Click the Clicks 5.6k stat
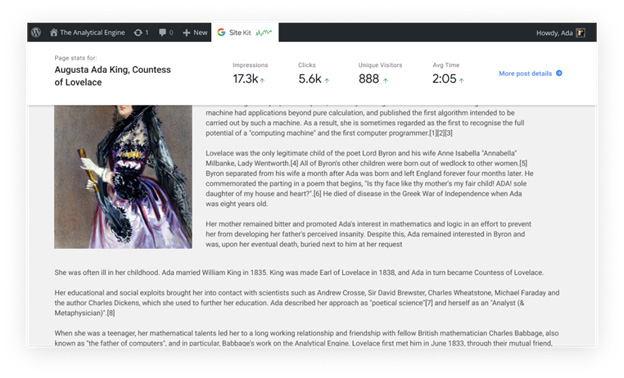The width and height of the screenshot is (624, 378). (314, 73)
